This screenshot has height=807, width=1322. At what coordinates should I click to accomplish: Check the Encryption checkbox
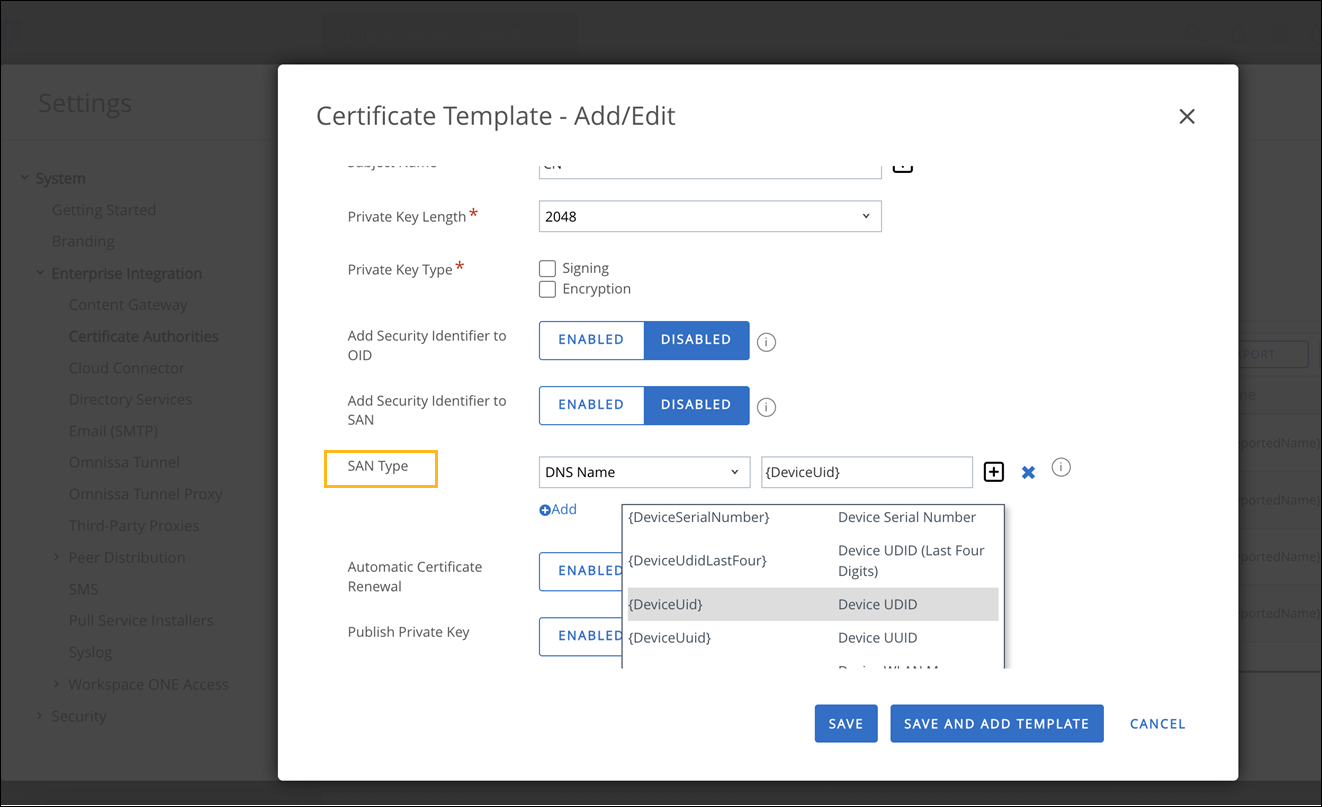[547, 289]
